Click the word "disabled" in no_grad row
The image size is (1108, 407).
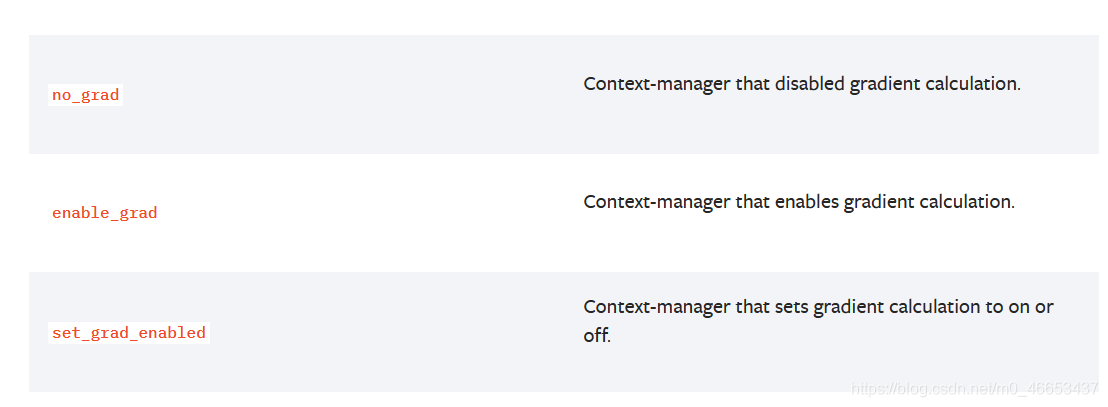pos(809,84)
